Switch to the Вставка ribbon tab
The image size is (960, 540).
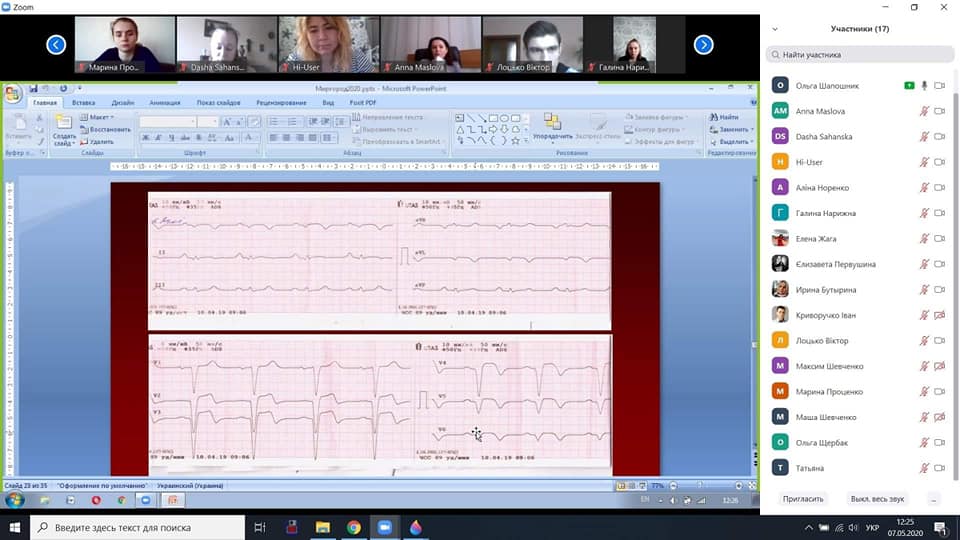click(84, 102)
